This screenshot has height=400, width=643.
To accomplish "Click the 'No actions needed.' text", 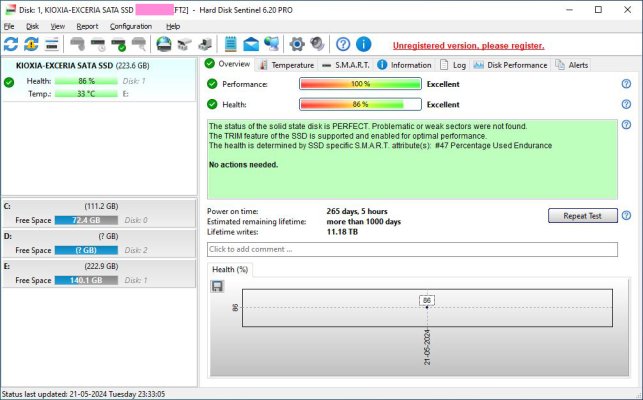I will [244, 165].
